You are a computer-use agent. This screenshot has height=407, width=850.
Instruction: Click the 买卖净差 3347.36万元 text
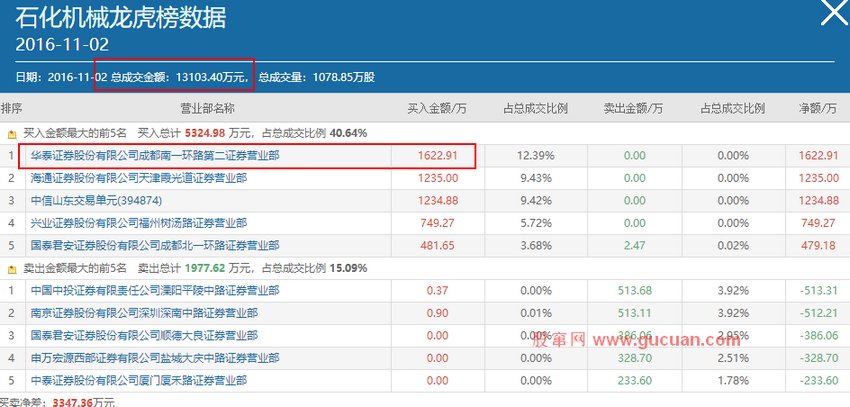[x=57, y=402]
